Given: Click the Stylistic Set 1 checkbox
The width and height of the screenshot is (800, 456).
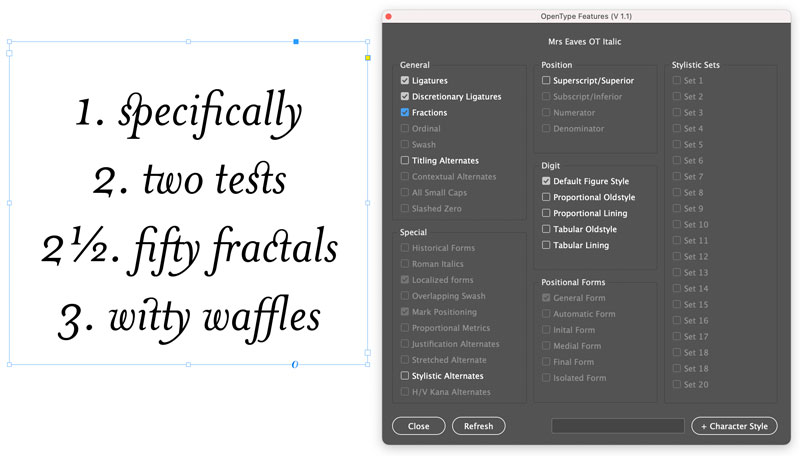Looking at the screenshot, I should [677, 80].
